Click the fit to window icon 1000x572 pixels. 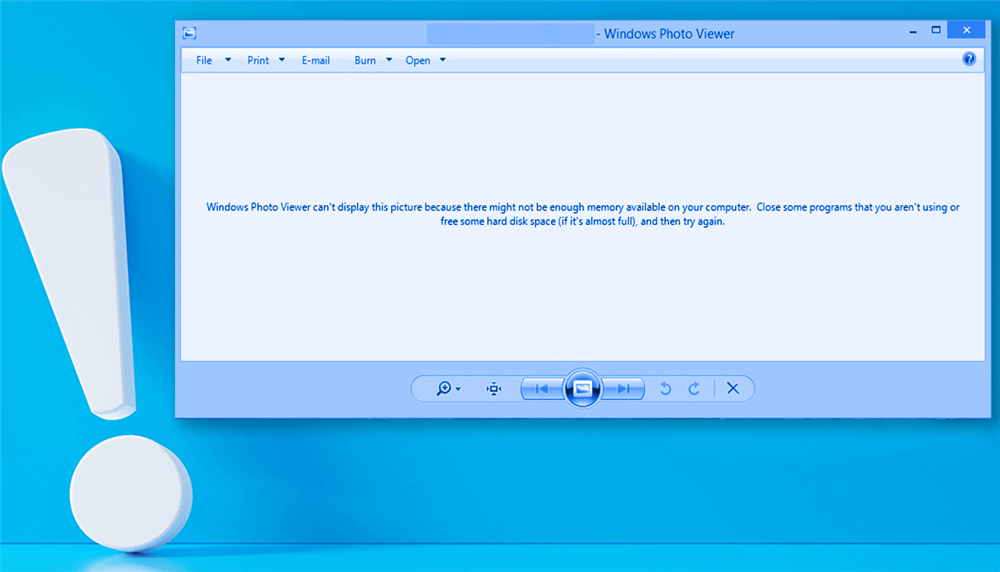point(494,389)
